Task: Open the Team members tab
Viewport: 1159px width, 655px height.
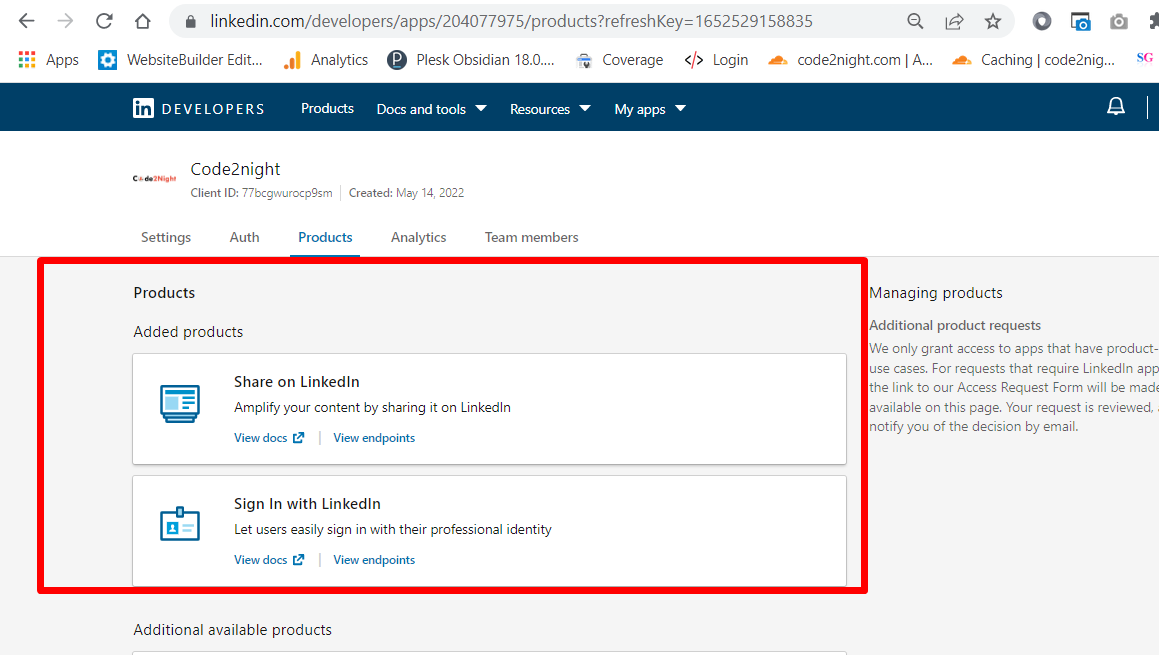Action: pyautogui.click(x=531, y=237)
